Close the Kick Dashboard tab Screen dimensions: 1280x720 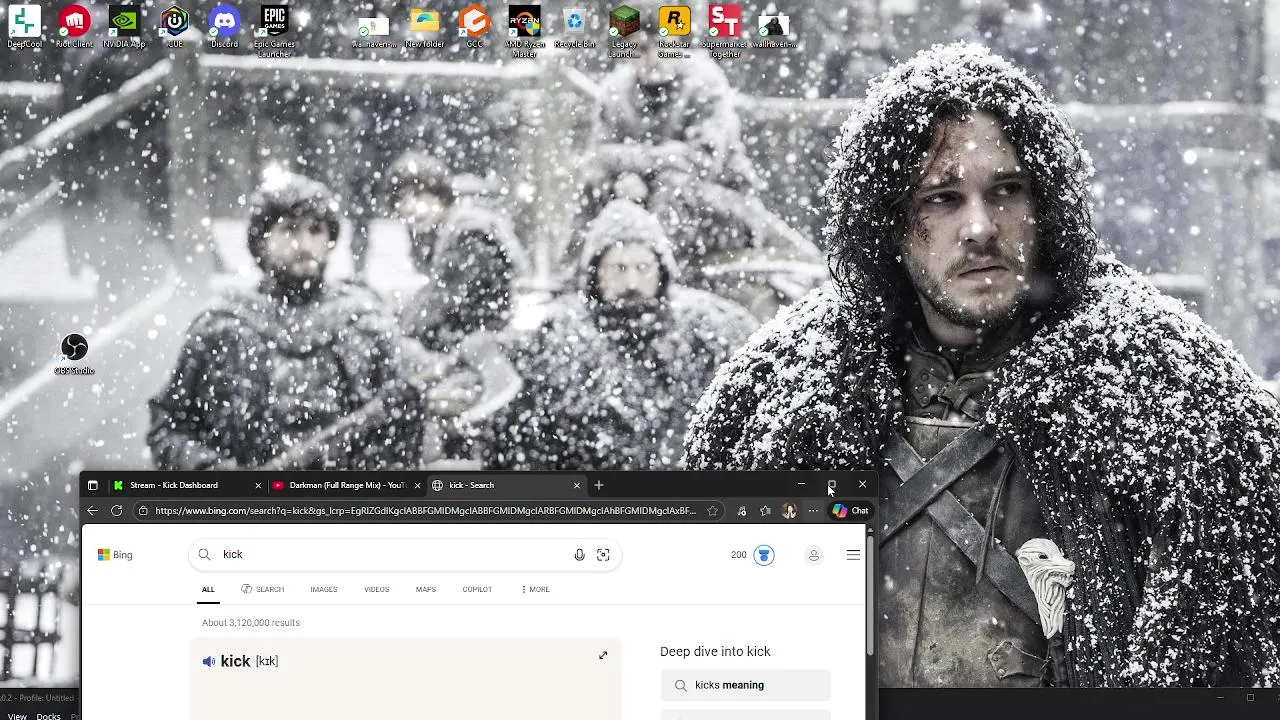pos(258,485)
